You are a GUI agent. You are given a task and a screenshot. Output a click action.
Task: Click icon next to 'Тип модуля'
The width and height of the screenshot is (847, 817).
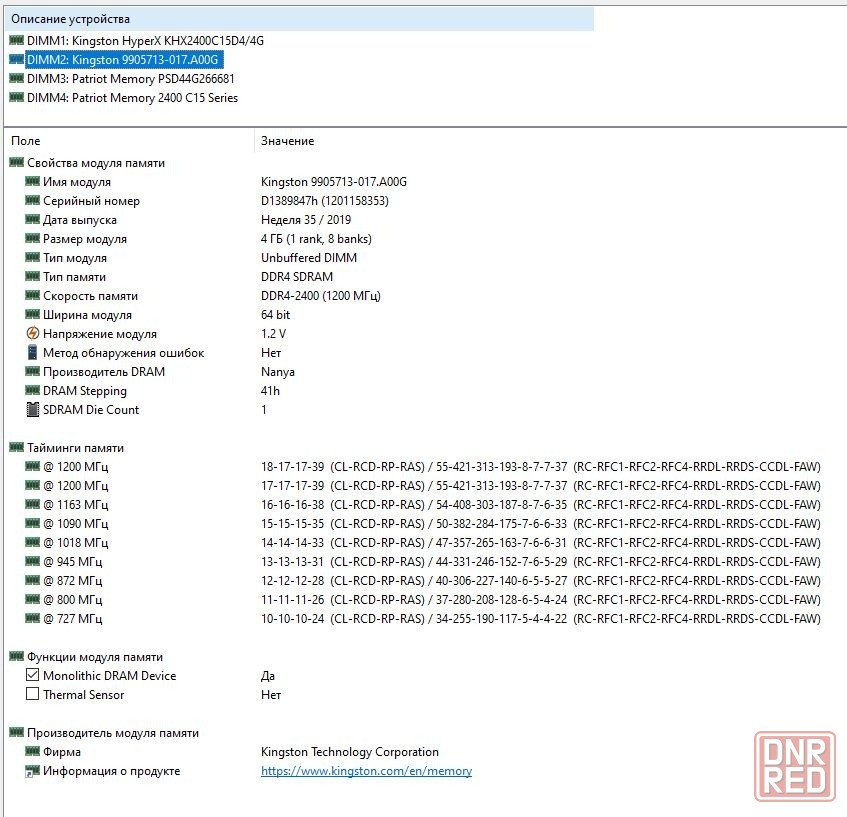click(x=32, y=257)
